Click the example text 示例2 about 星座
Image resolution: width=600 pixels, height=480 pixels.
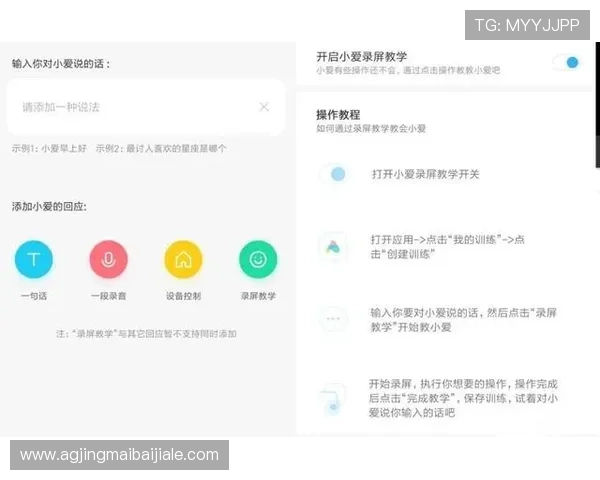point(161,149)
